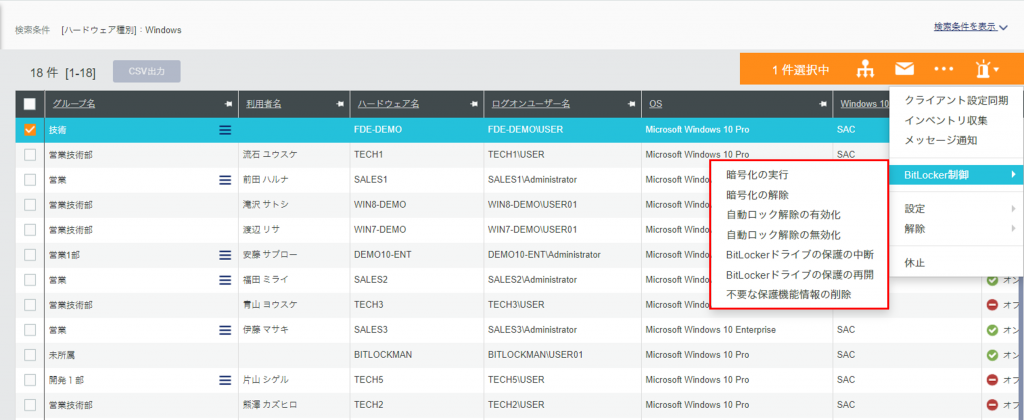
Task: Click pin icon on ログオンユーザー名 column
Action: (x=631, y=104)
